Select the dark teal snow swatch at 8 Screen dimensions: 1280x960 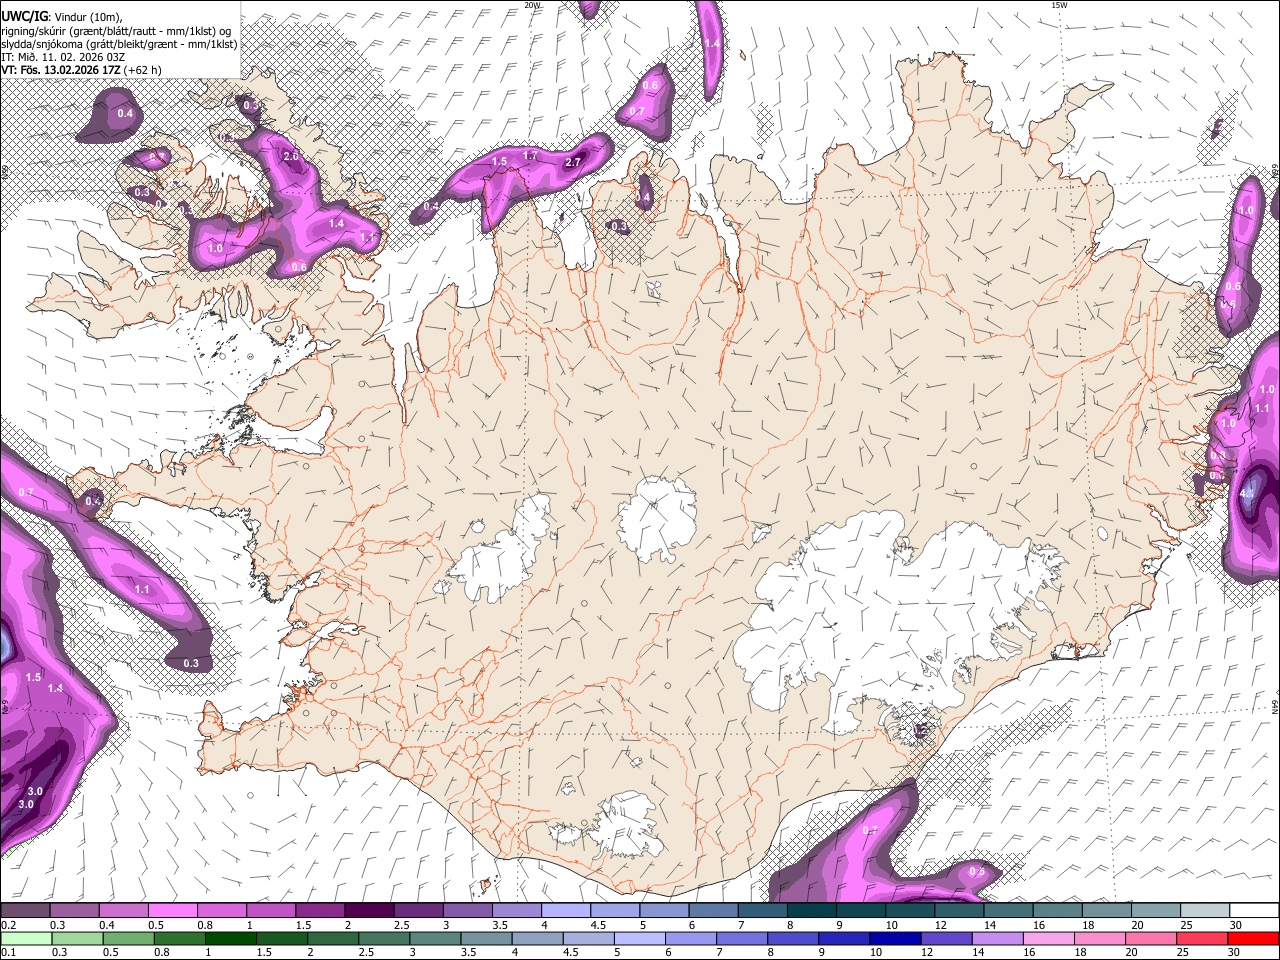[x=811, y=910]
